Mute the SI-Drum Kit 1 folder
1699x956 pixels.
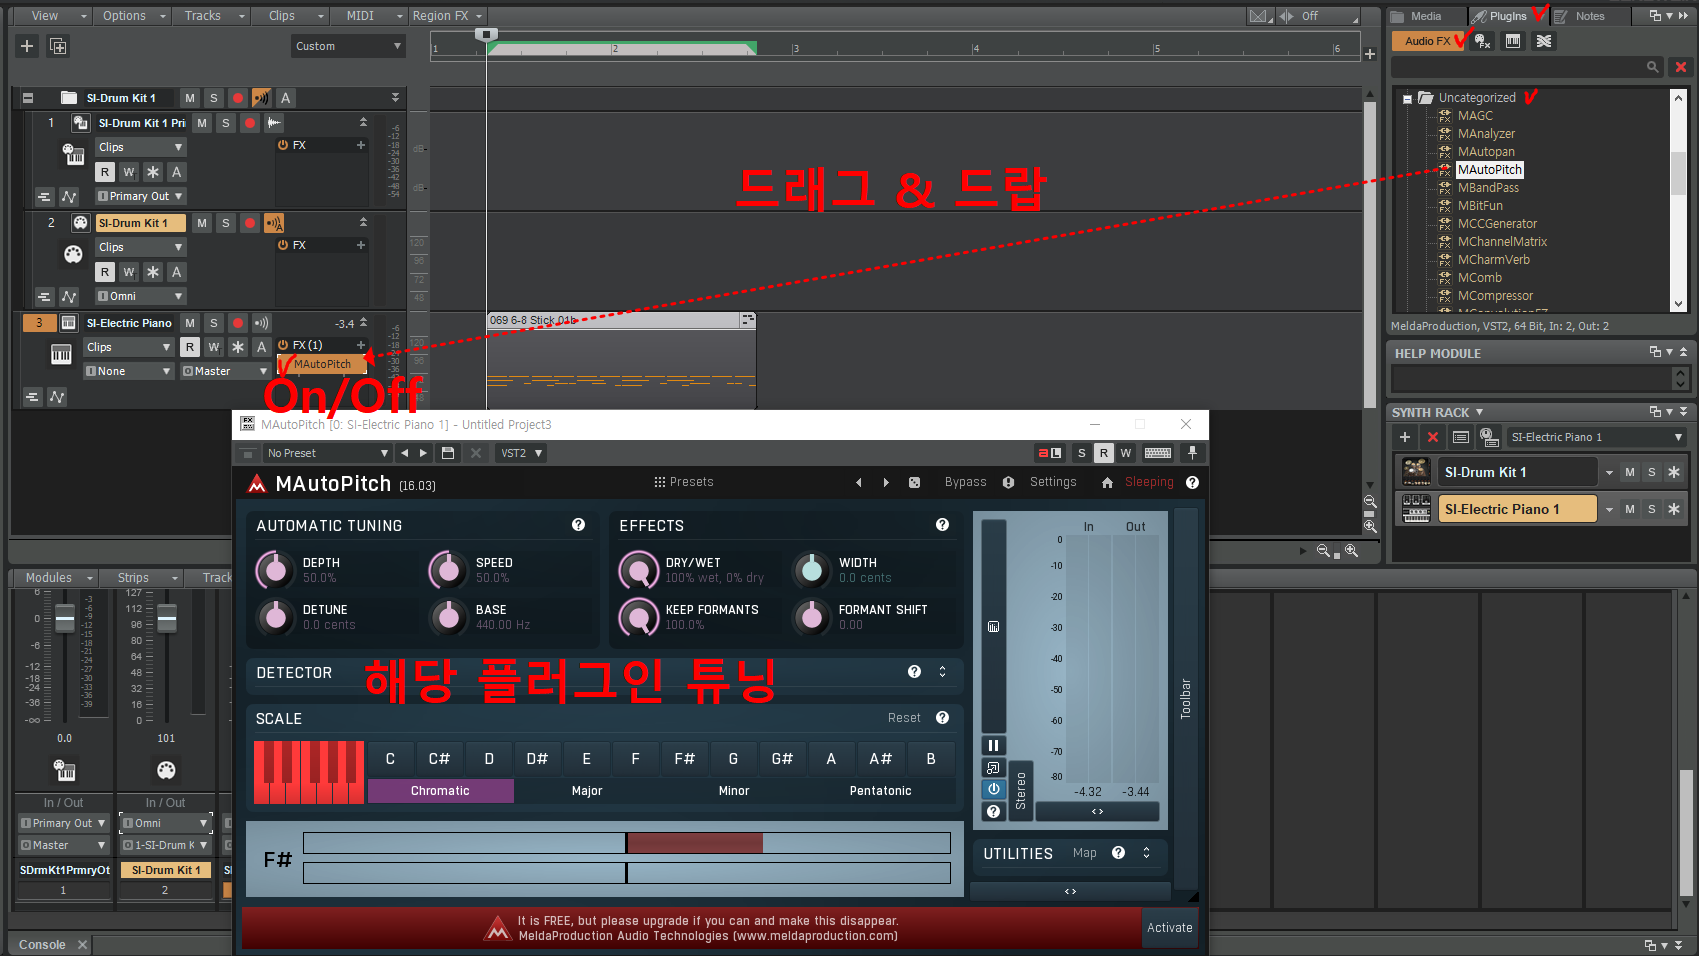190,98
